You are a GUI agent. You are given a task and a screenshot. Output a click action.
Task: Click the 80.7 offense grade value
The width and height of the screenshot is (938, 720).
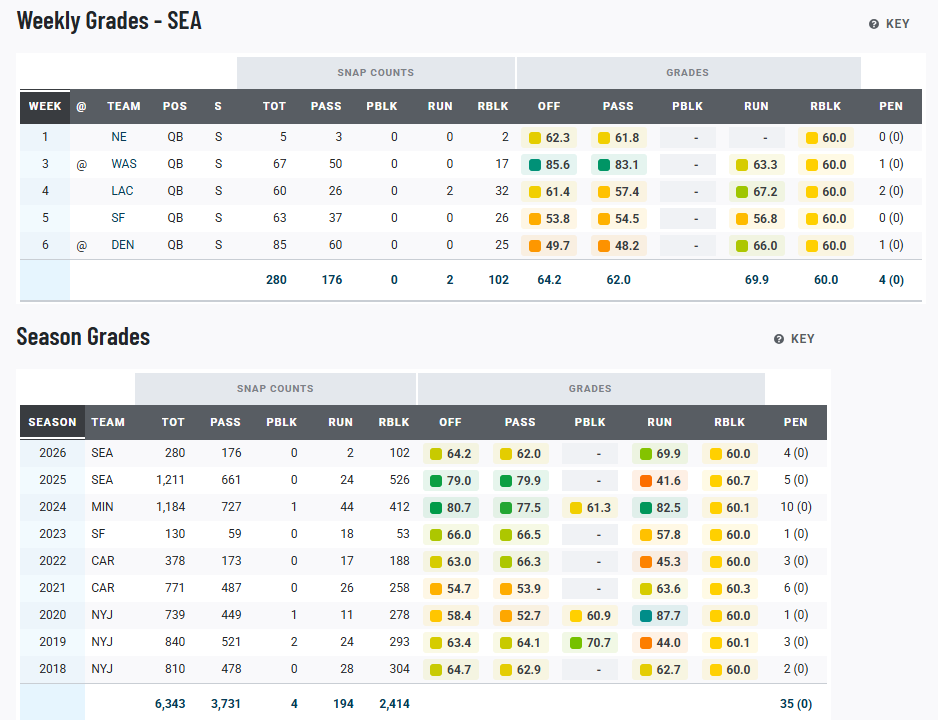(459, 508)
